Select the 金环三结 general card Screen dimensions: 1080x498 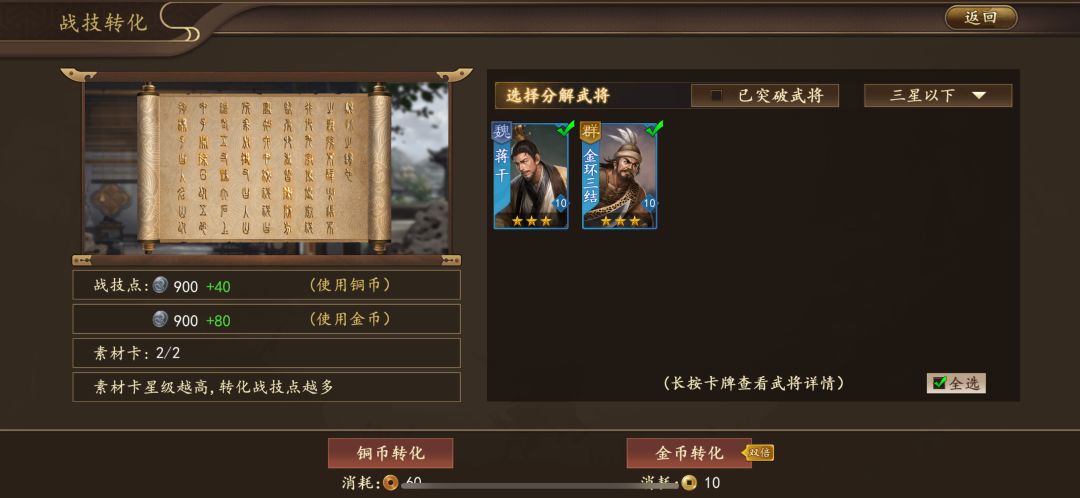click(619, 176)
